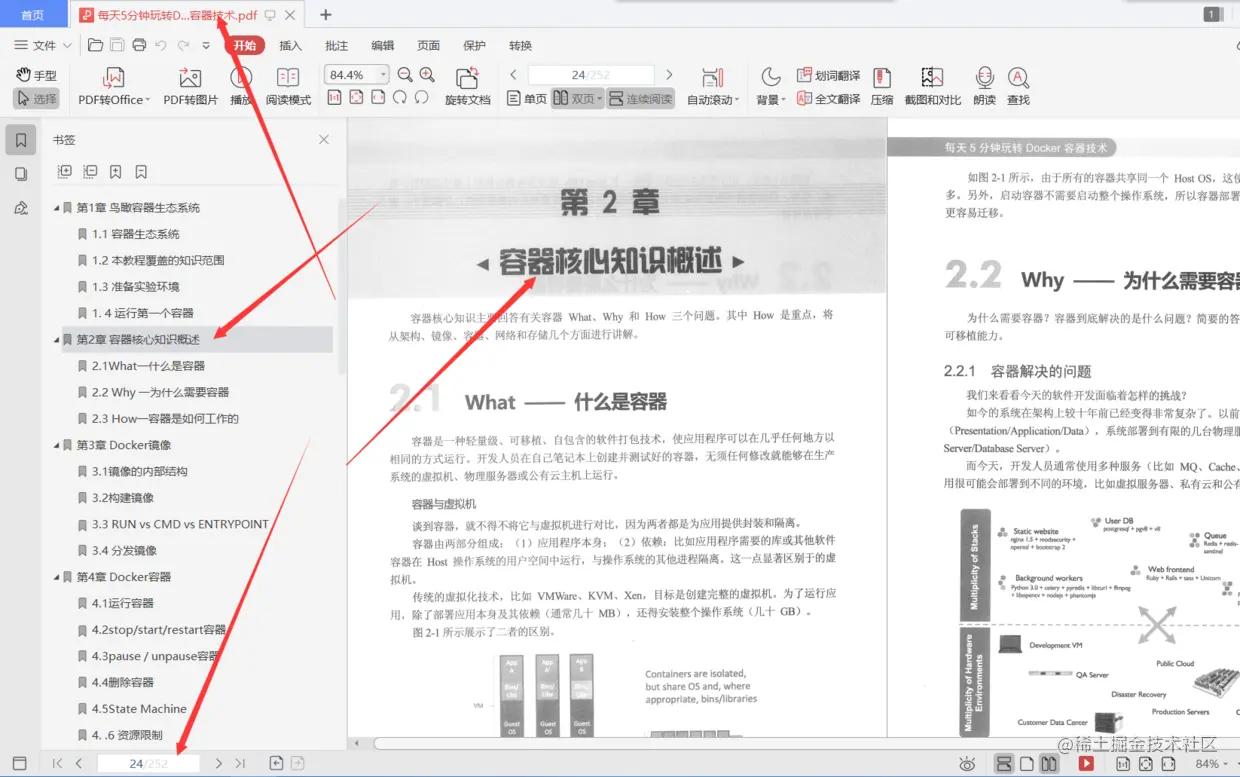Collapse 第4章 Docker容器 tree node
This screenshot has width=1240, height=777.
point(57,577)
